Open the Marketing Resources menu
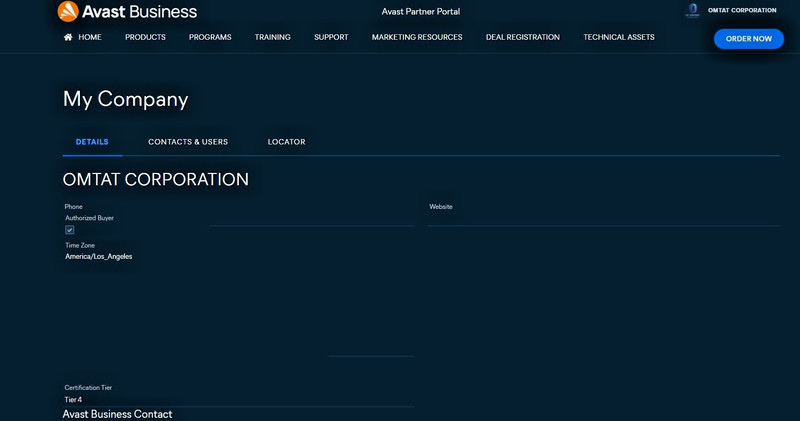The height and width of the screenshot is (421, 800). point(417,37)
